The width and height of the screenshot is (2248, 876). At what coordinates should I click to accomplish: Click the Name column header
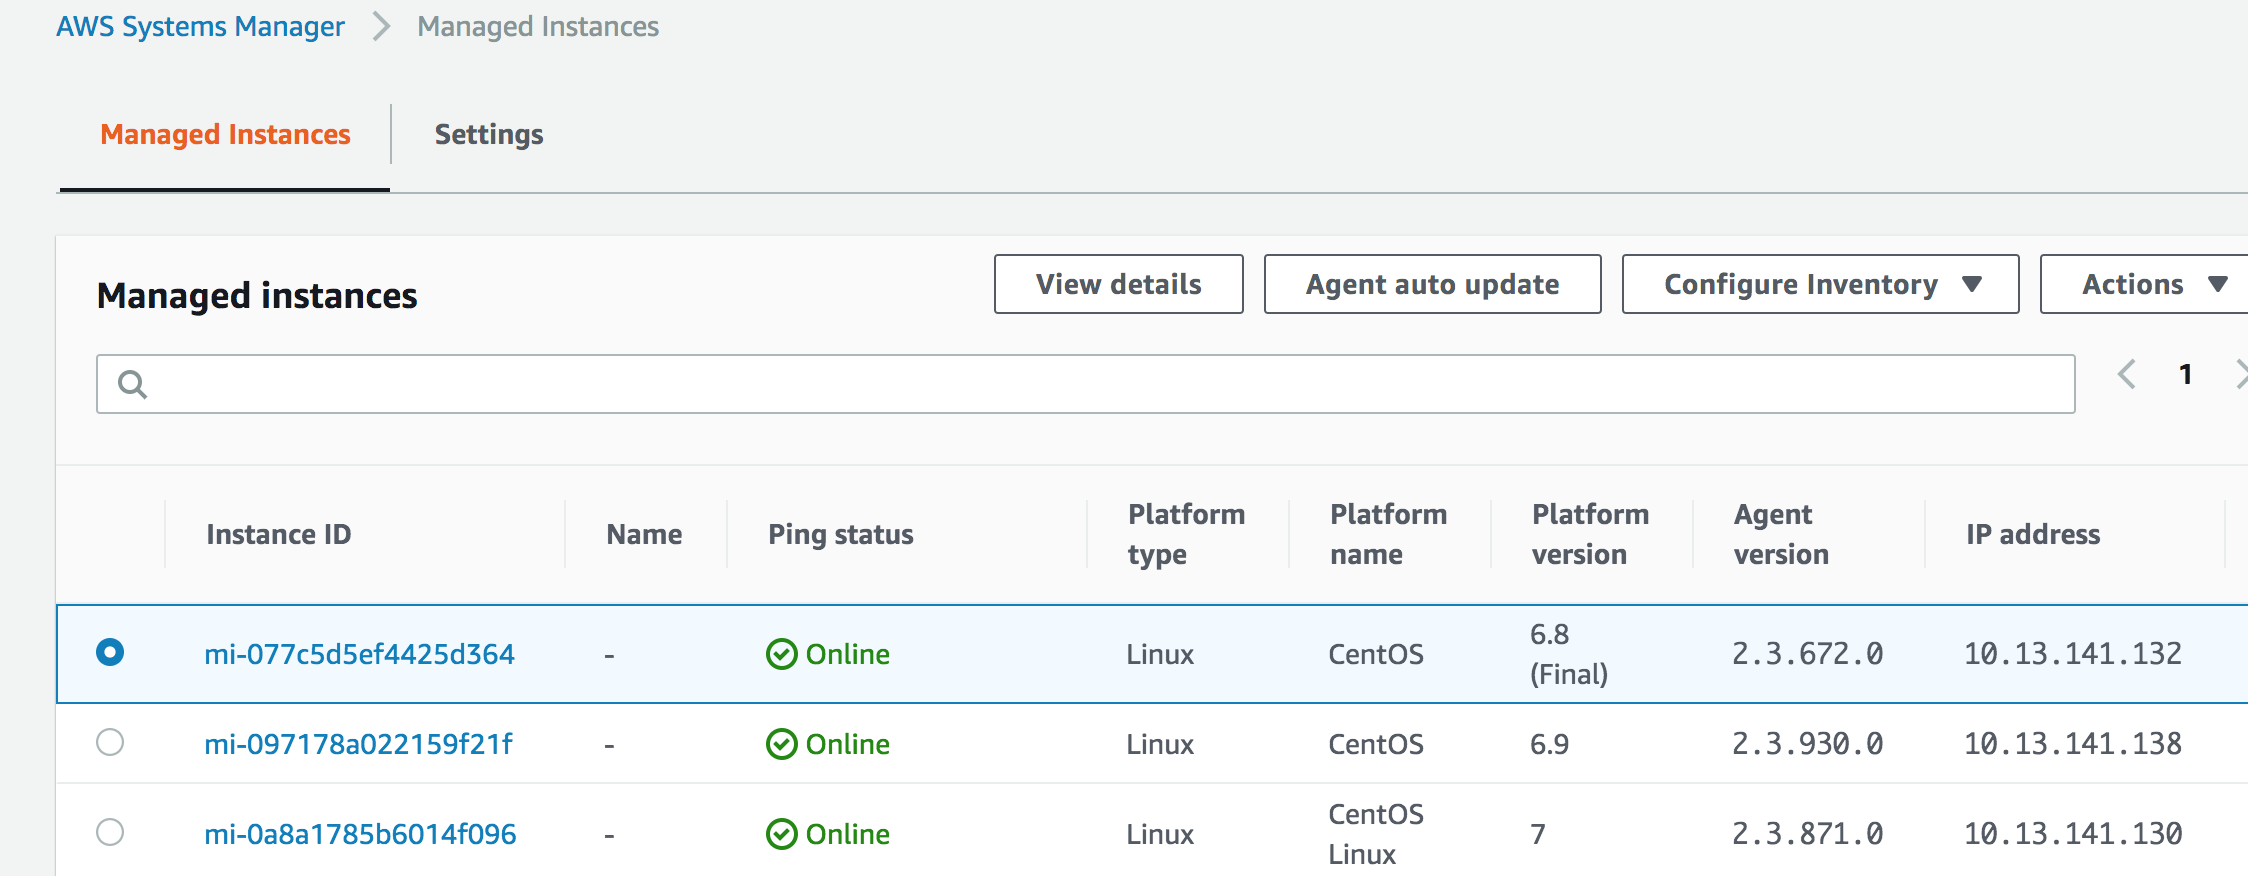[x=644, y=534]
